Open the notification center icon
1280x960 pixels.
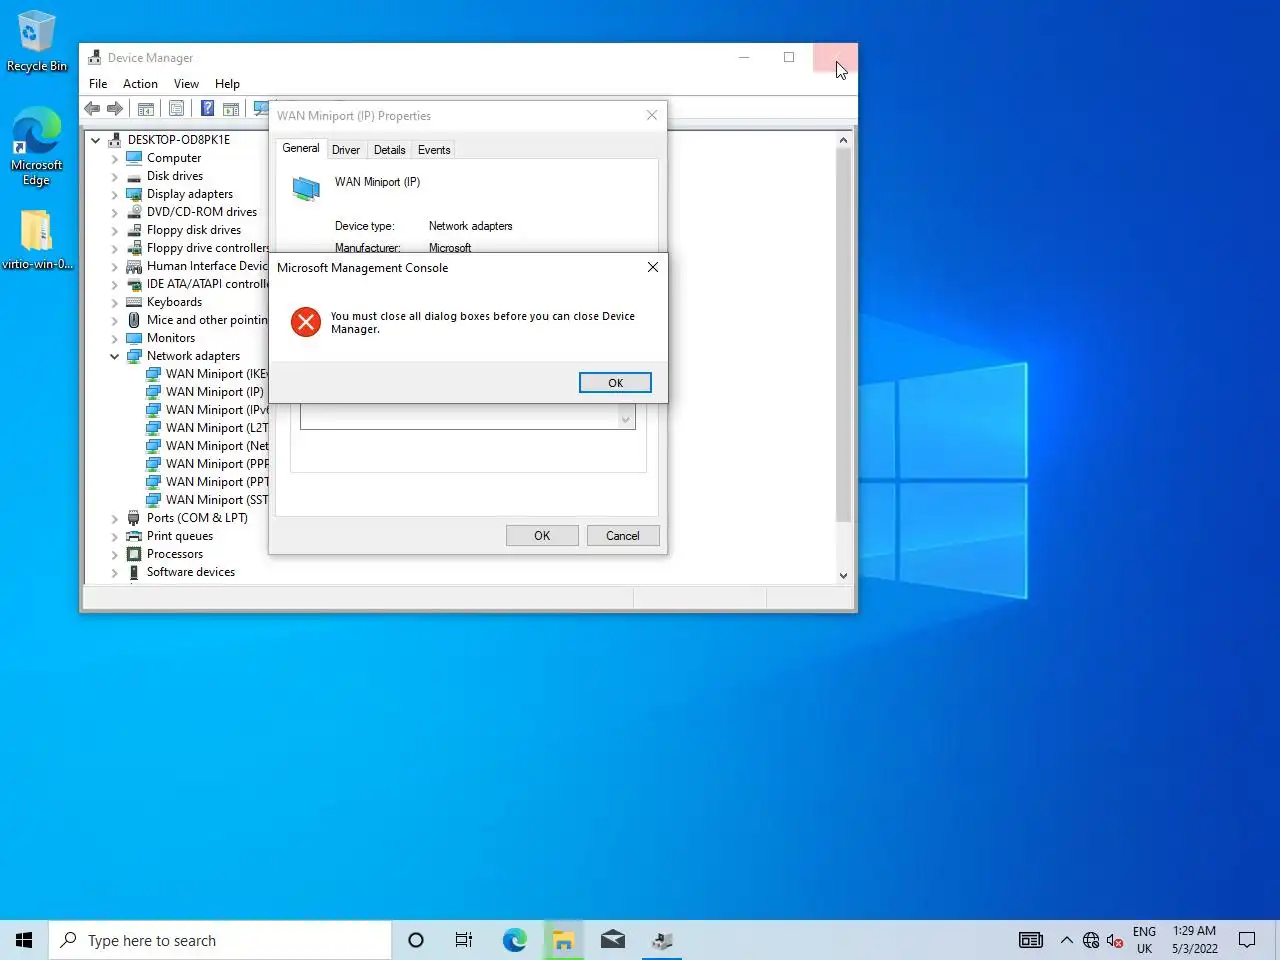point(1247,940)
